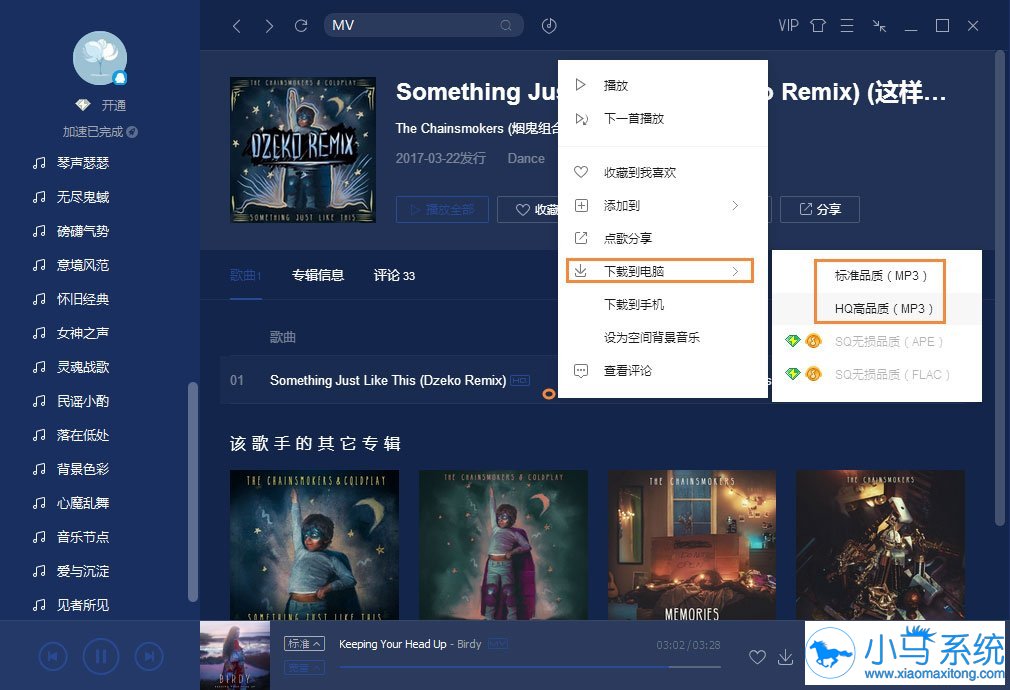The image size is (1010, 690).
Task: Choose 下一首播放 in context menu
Action: pos(663,119)
